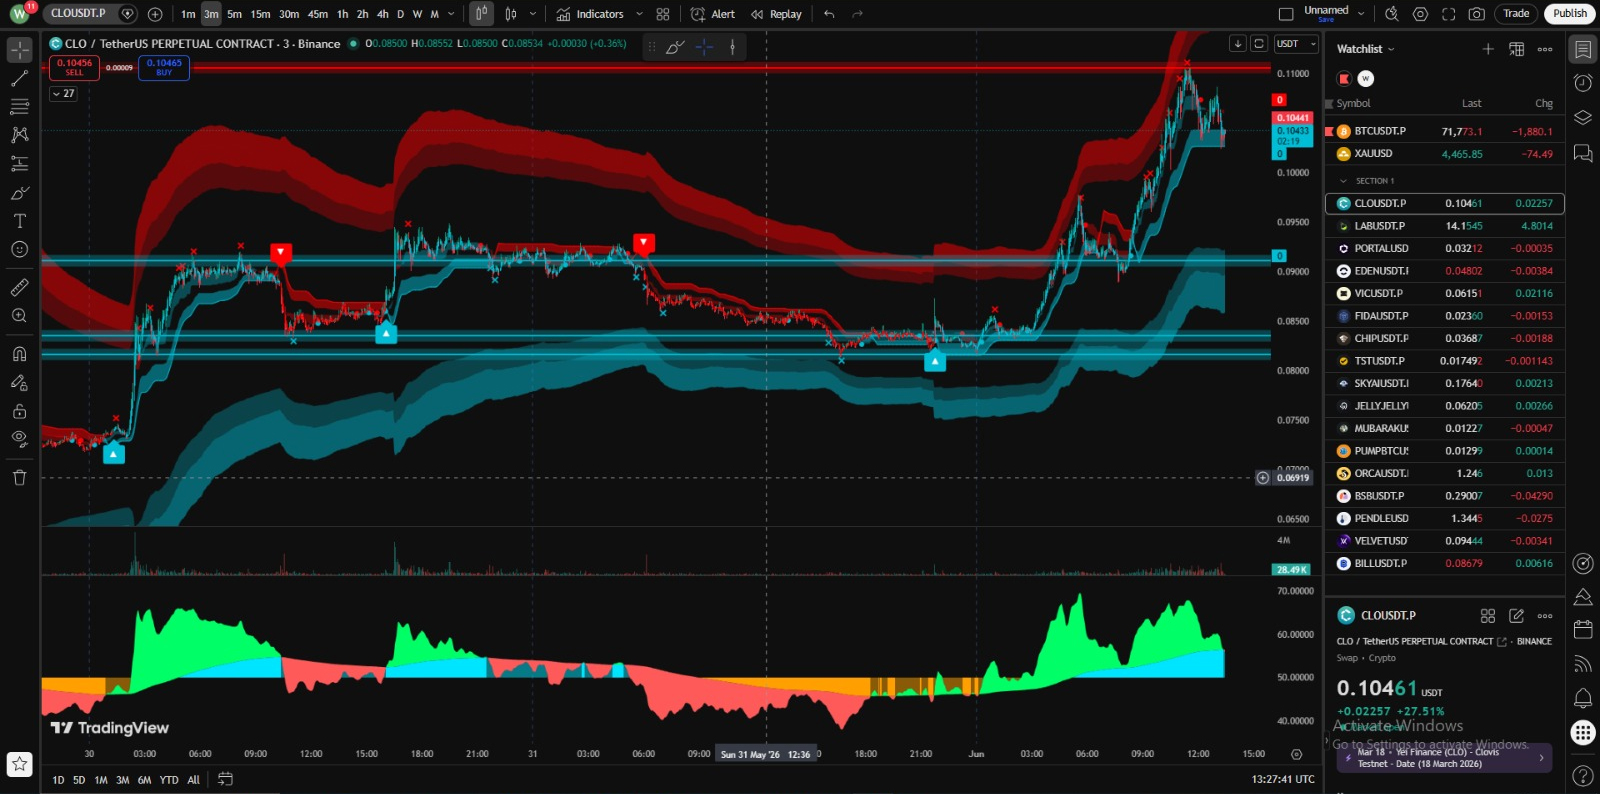Select the text annotation tool
1600x794 pixels.
click(19, 221)
